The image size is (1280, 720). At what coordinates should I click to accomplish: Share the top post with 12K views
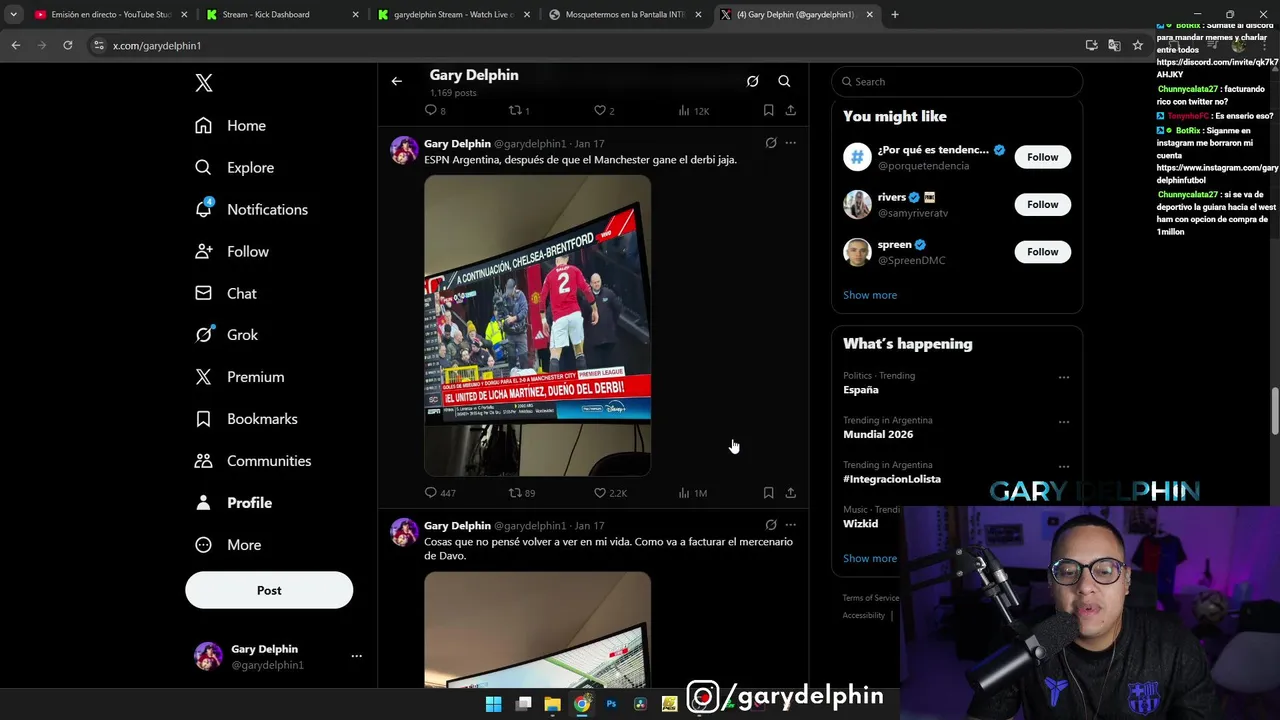tap(790, 110)
